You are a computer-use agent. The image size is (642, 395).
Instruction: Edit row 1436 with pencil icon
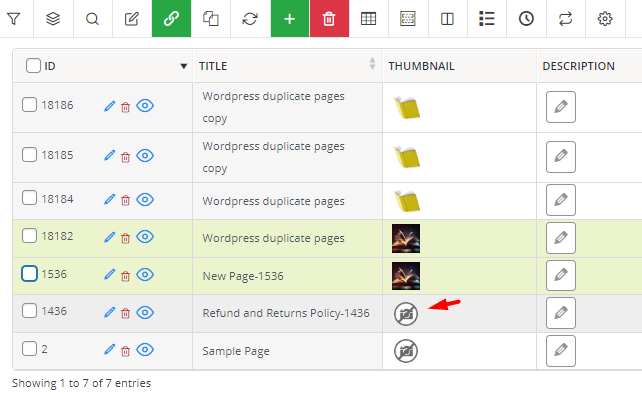(109, 312)
